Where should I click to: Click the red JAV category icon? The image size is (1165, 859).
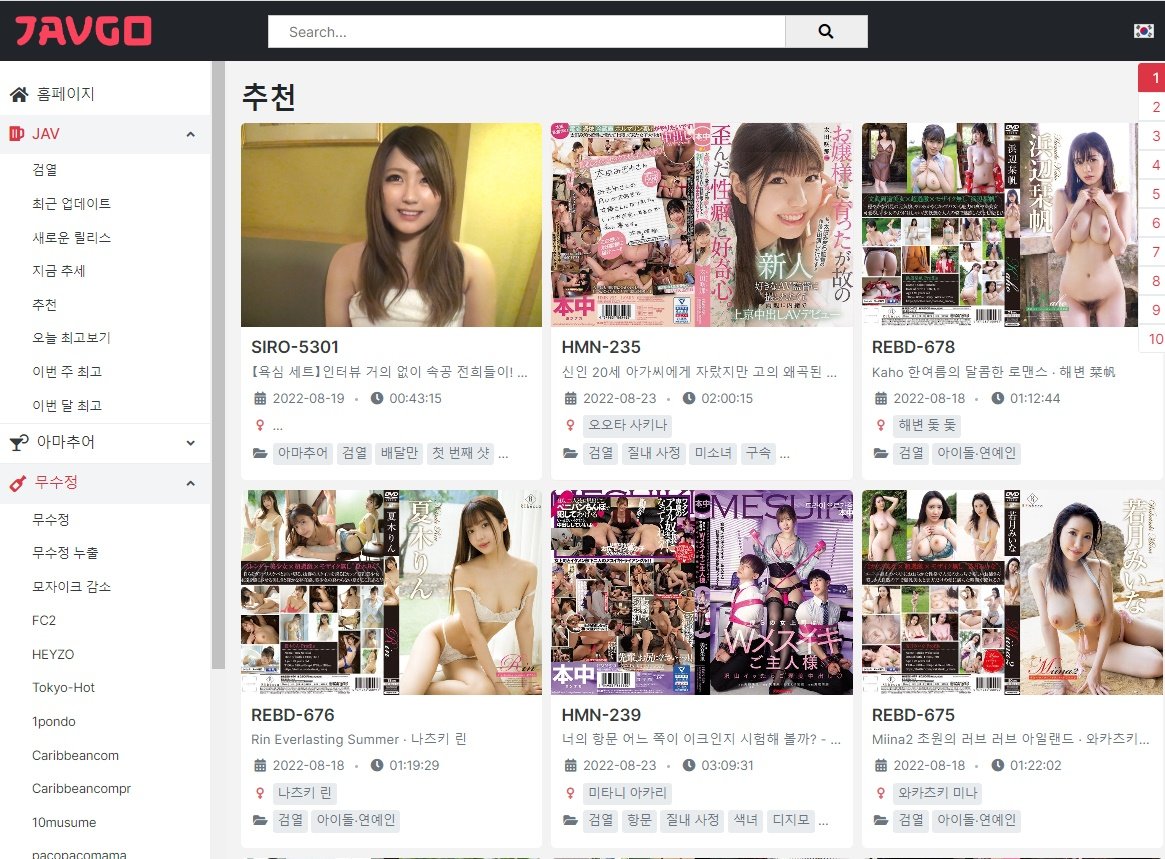(17, 134)
